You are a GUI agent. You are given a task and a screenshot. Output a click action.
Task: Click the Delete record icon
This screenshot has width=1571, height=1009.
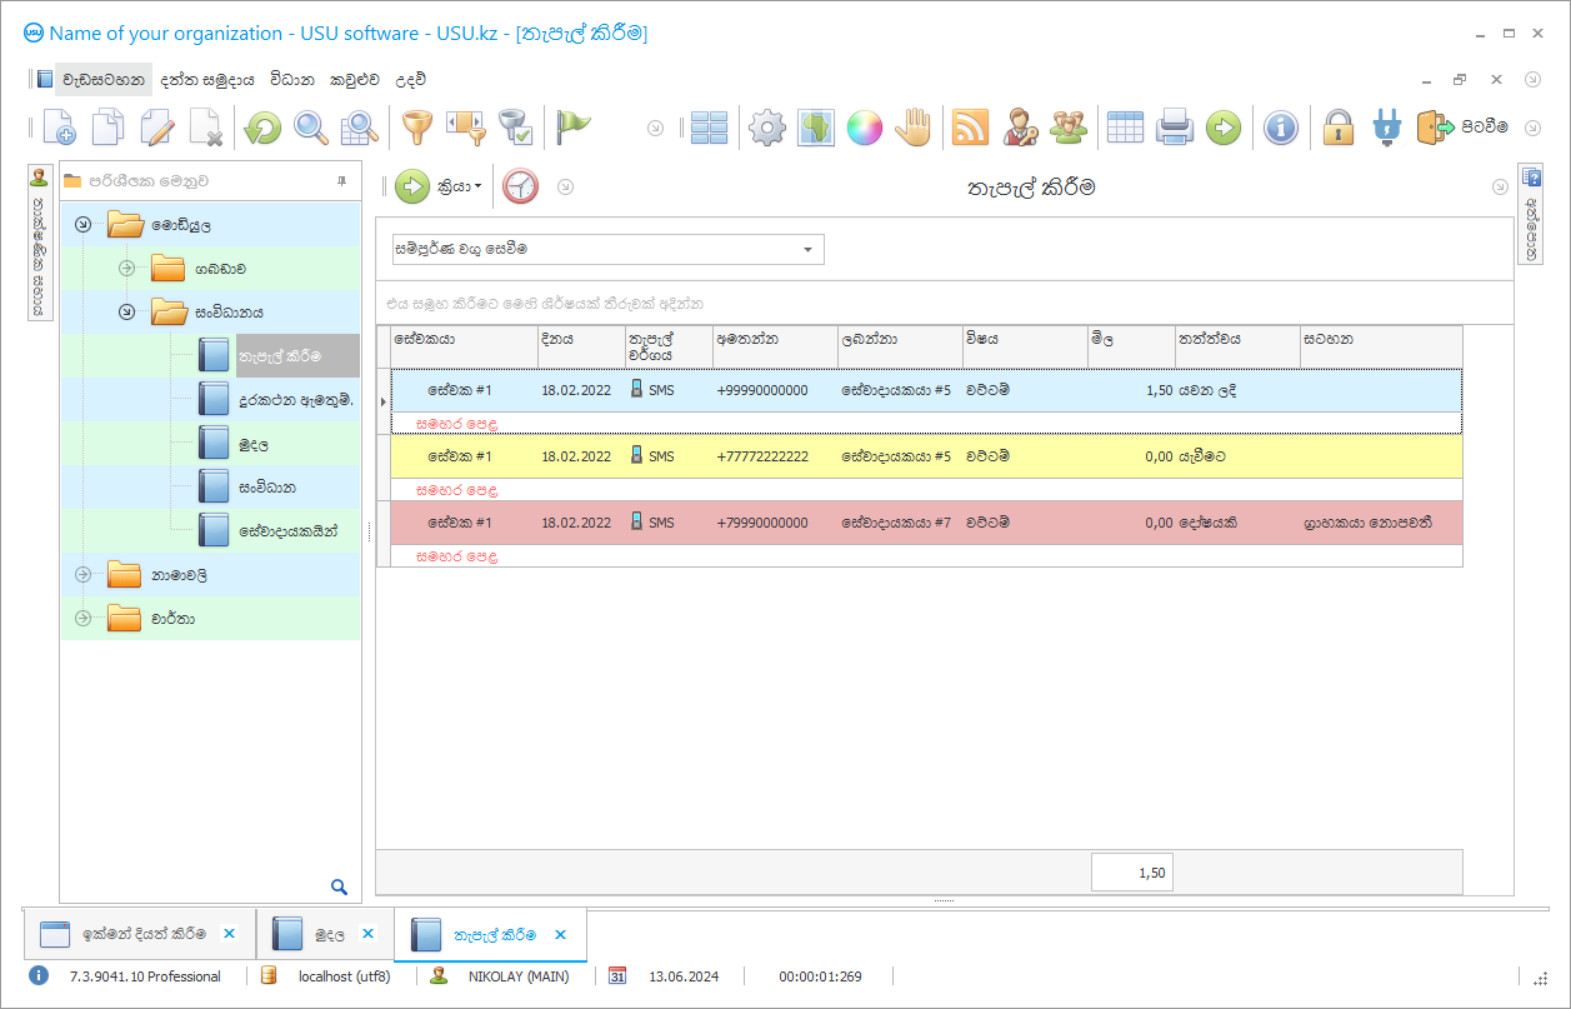206,128
